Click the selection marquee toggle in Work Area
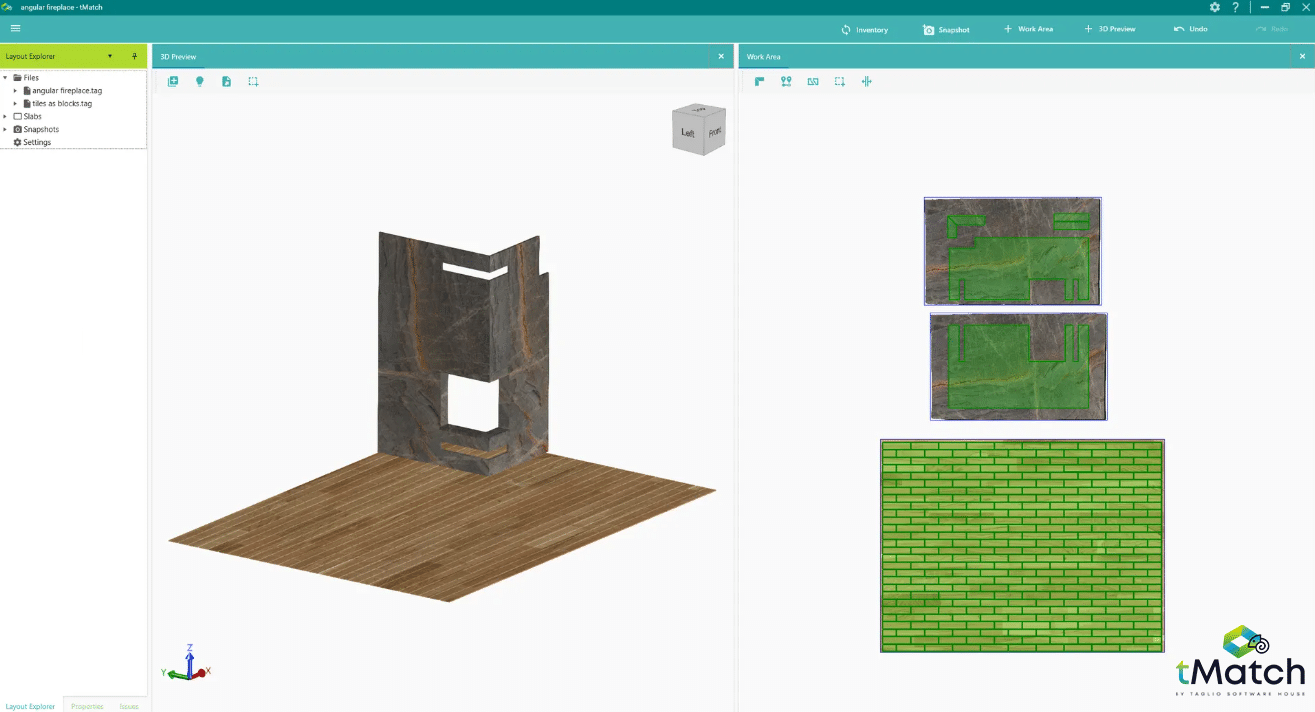 pos(839,81)
